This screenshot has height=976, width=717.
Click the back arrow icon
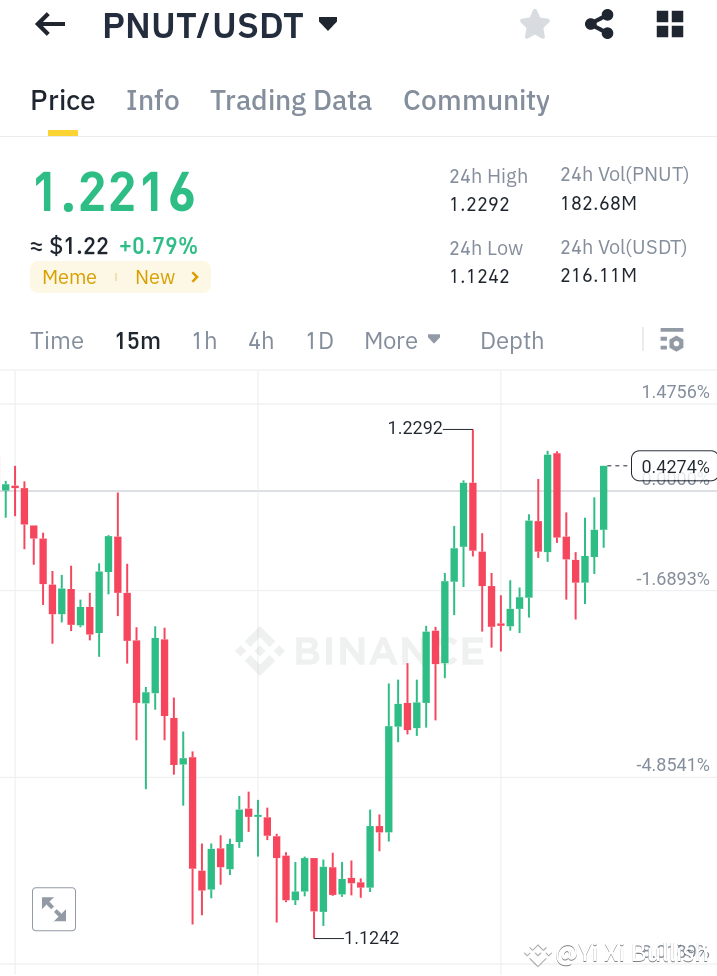point(48,24)
